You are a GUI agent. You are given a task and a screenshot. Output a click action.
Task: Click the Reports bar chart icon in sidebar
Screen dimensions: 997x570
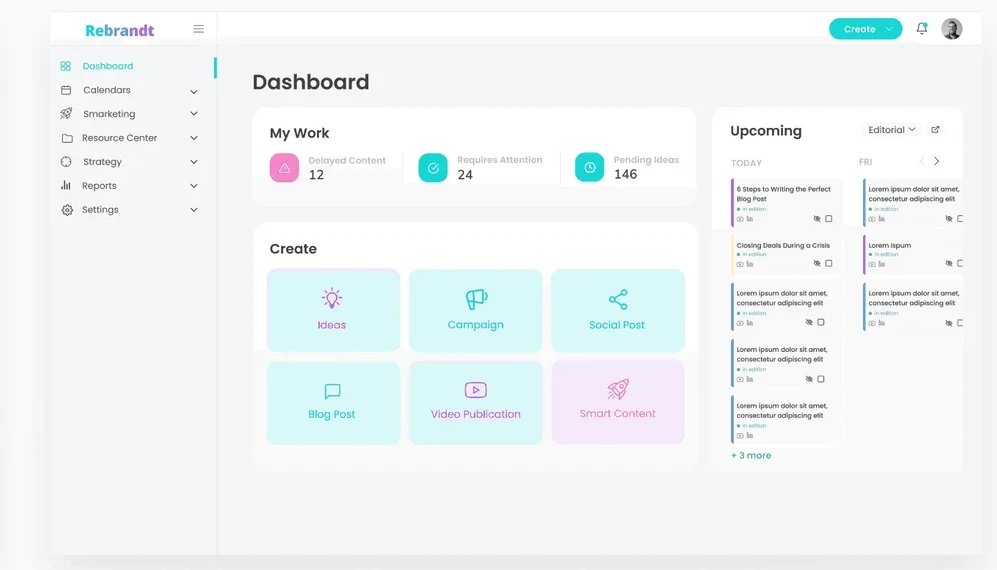click(x=66, y=186)
